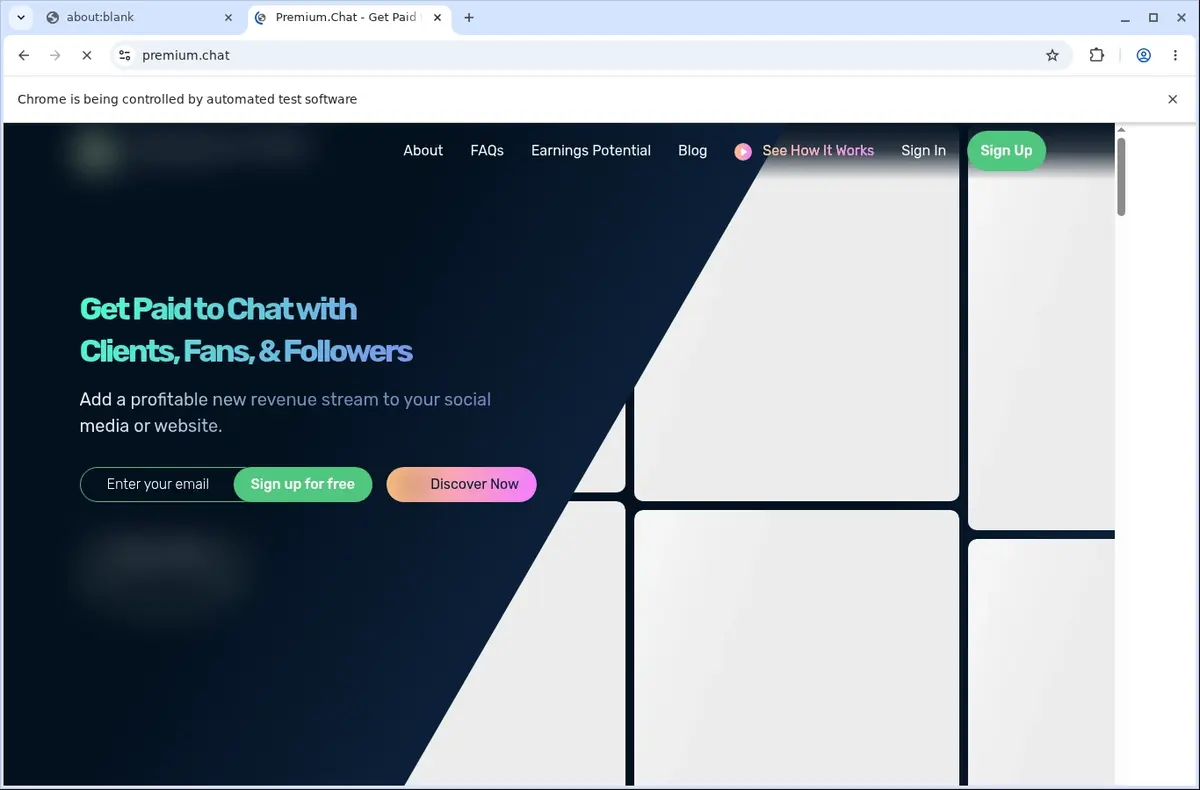
Task: Stop loading the page with X icon
Action: click(x=86, y=55)
